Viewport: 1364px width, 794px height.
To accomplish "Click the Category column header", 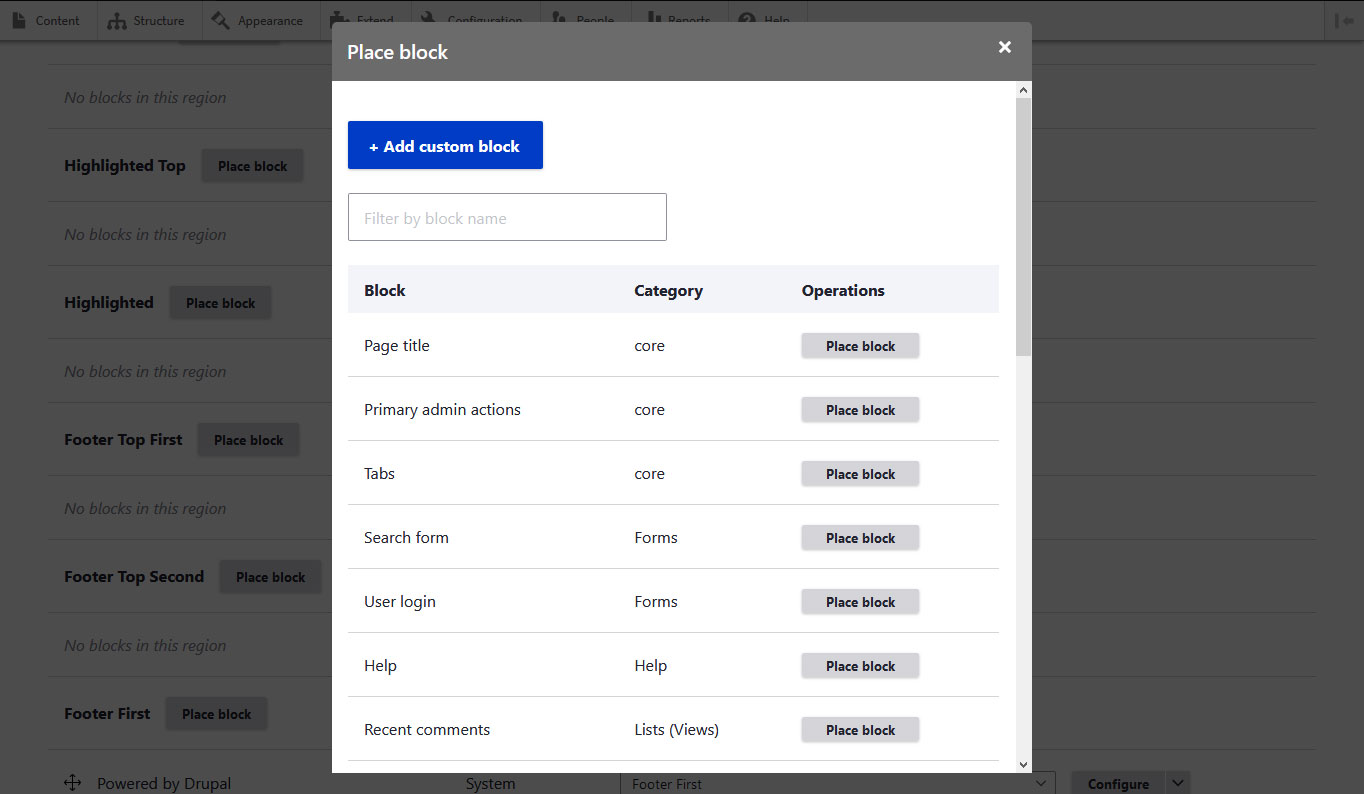I will (x=668, y=291).
